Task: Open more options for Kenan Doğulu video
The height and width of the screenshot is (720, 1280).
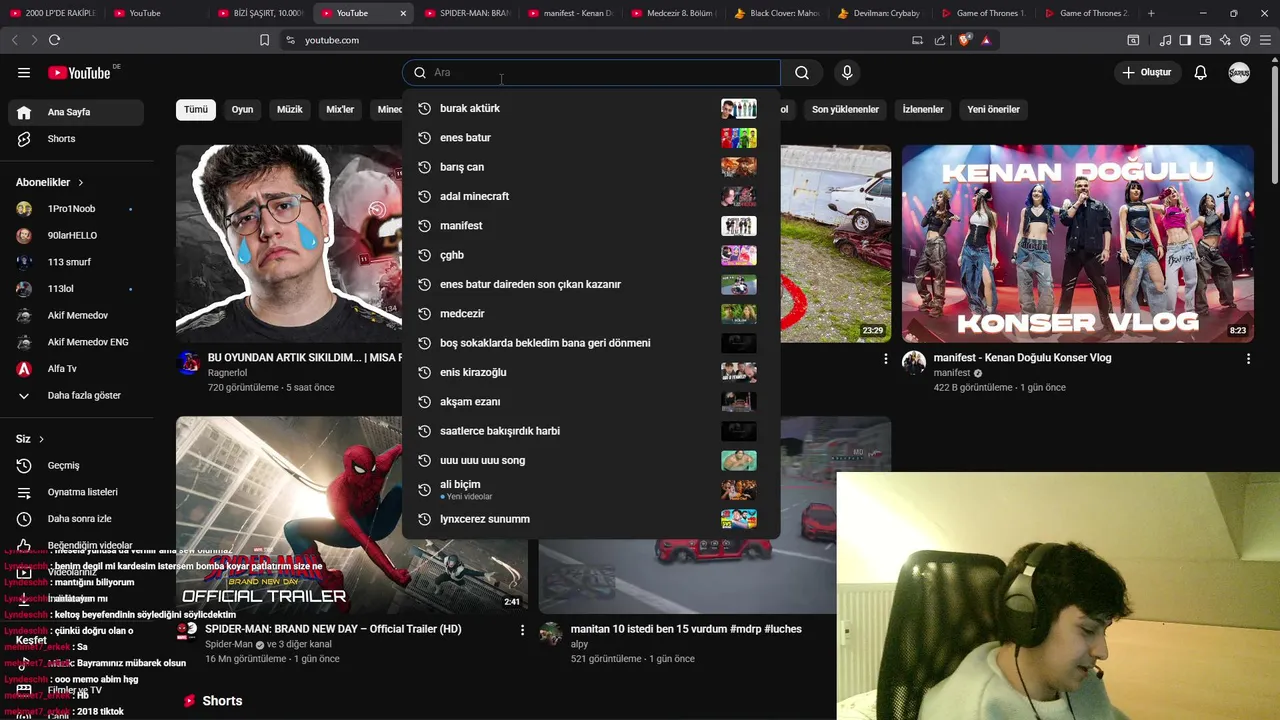Action: click(x=1248, y=358)
